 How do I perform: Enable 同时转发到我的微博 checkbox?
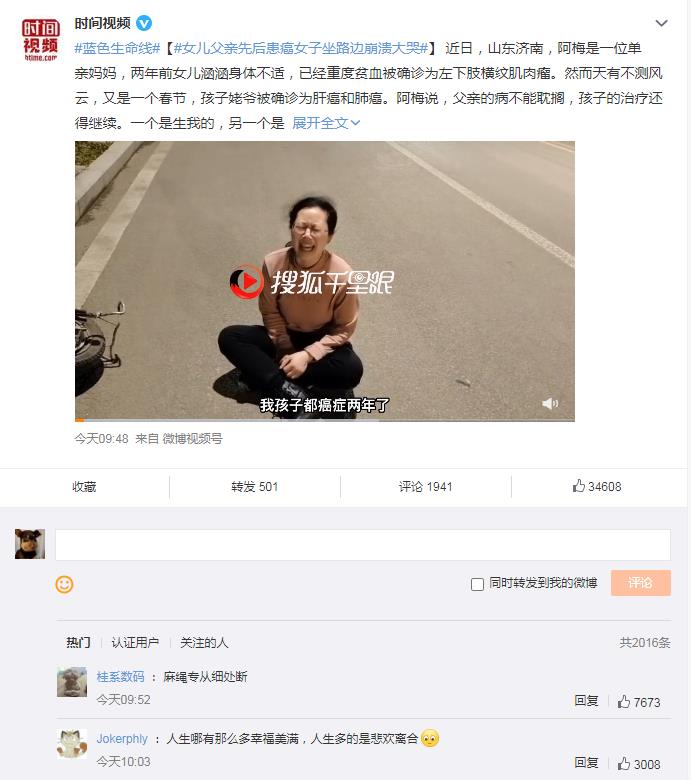click(477, 584)
